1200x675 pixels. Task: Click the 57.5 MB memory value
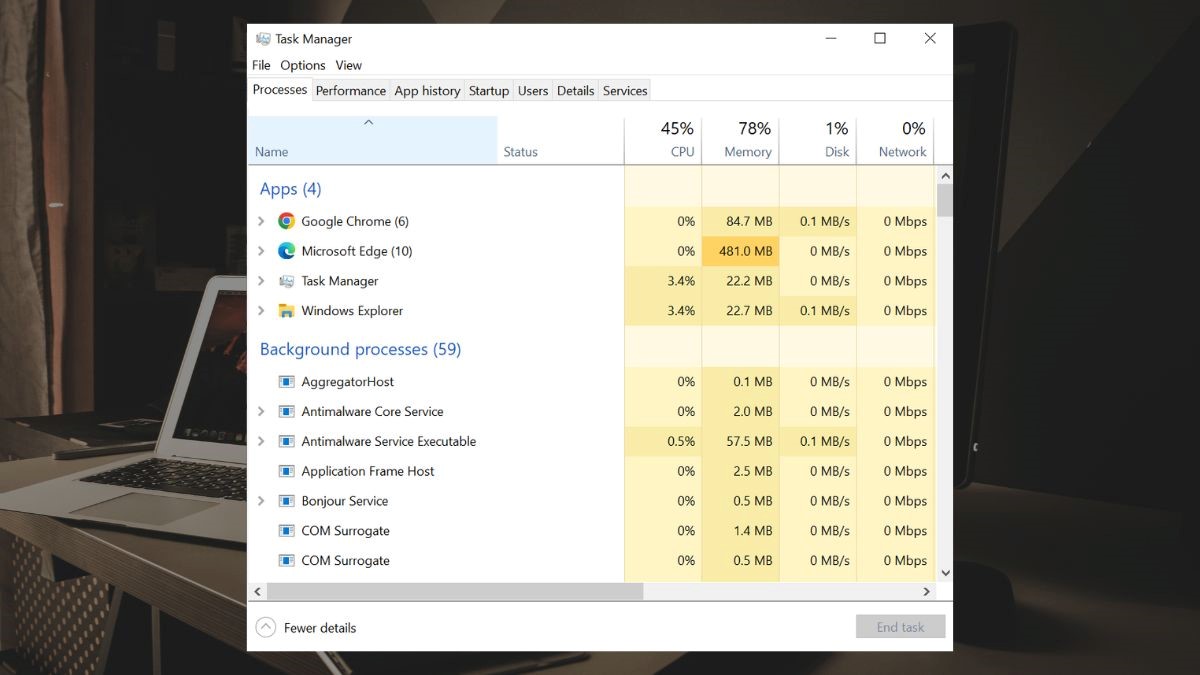(x=750, y=441)
